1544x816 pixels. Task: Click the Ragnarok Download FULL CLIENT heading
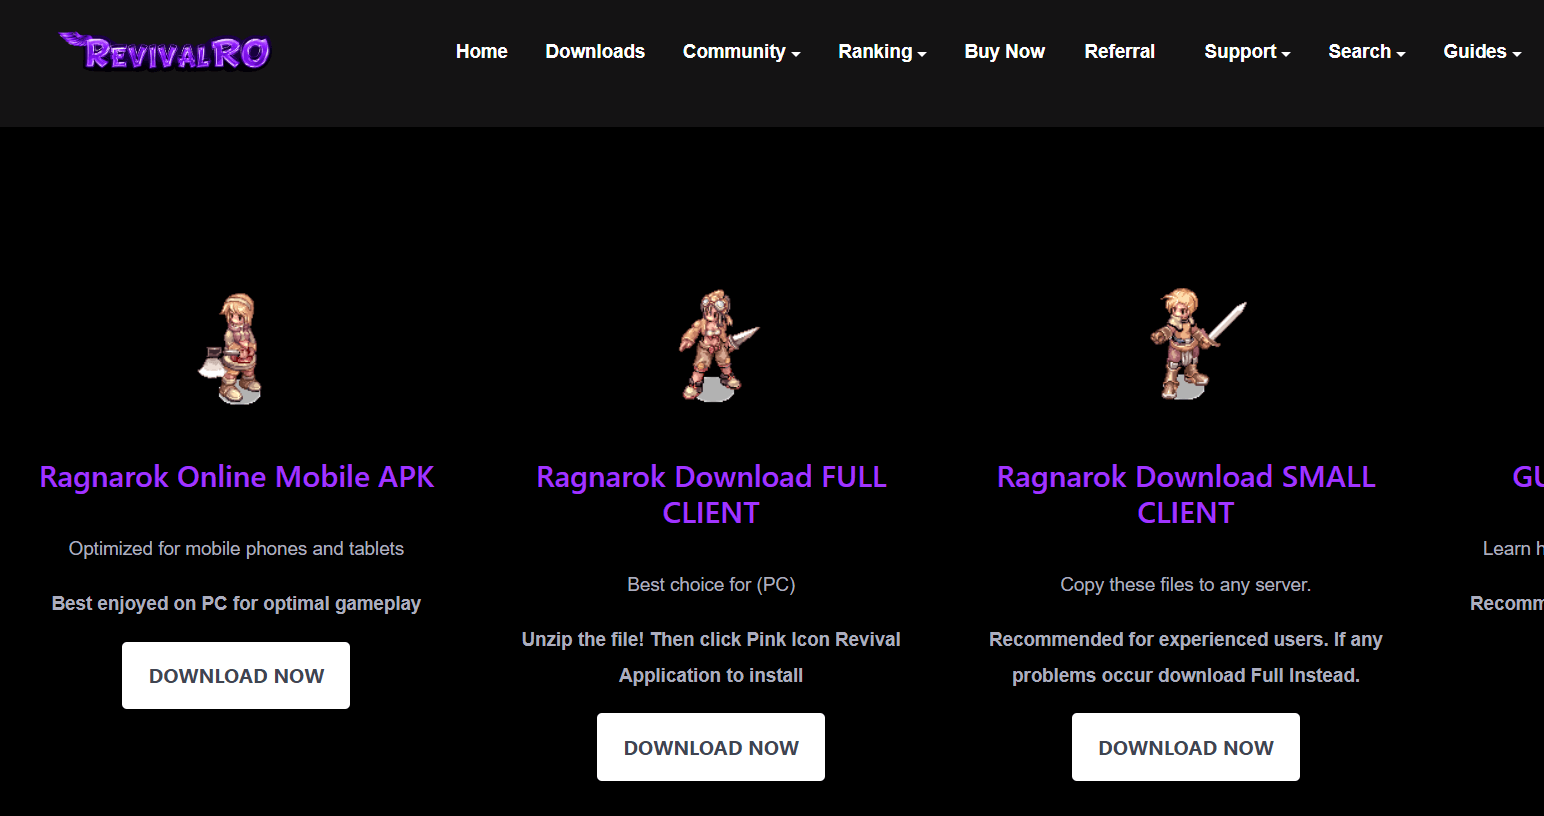click(x=711, y=495)
